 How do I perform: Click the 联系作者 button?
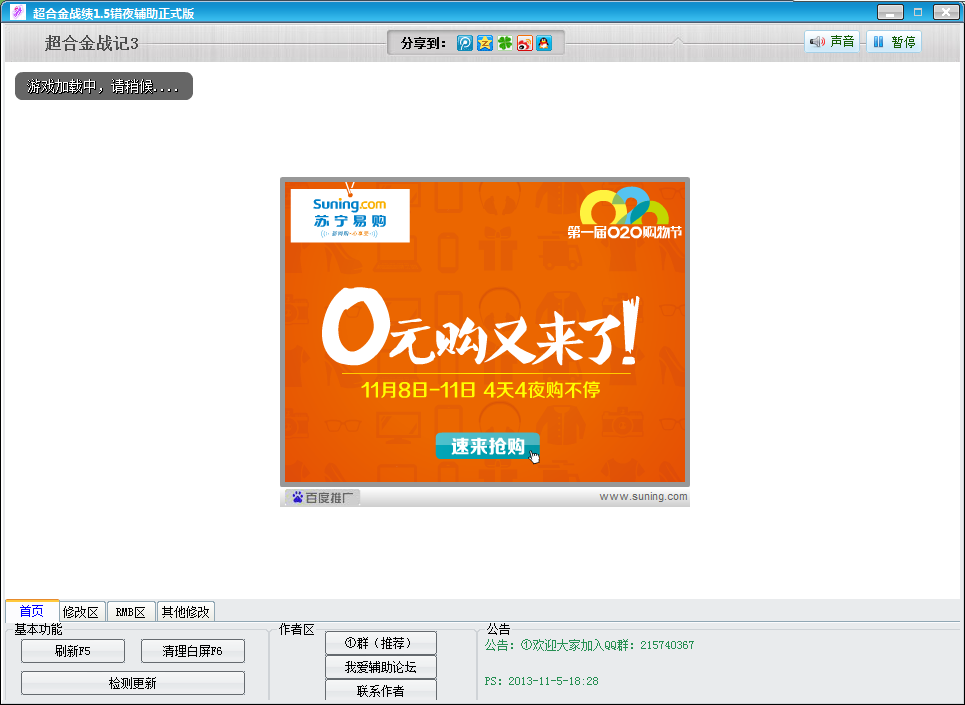(381, 690)
